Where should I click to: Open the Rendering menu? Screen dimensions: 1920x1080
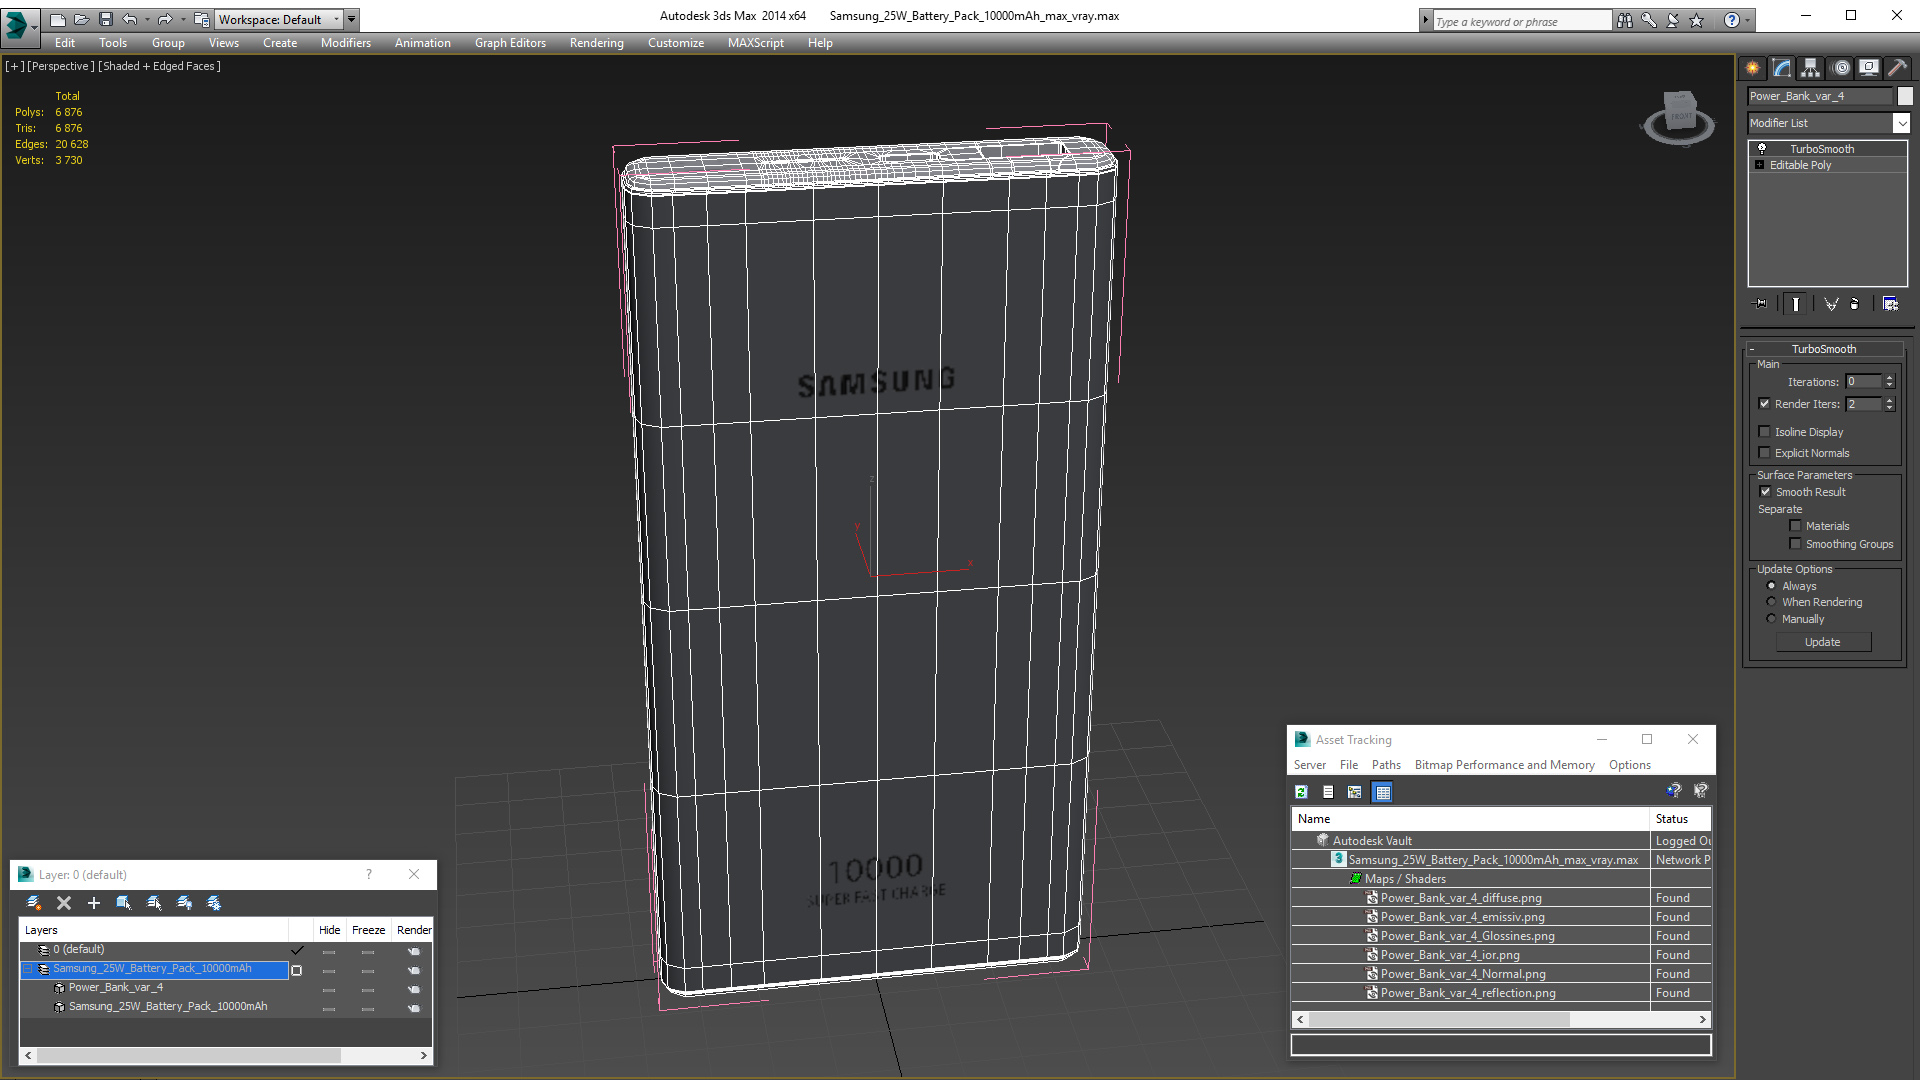(x=596, y=43)
